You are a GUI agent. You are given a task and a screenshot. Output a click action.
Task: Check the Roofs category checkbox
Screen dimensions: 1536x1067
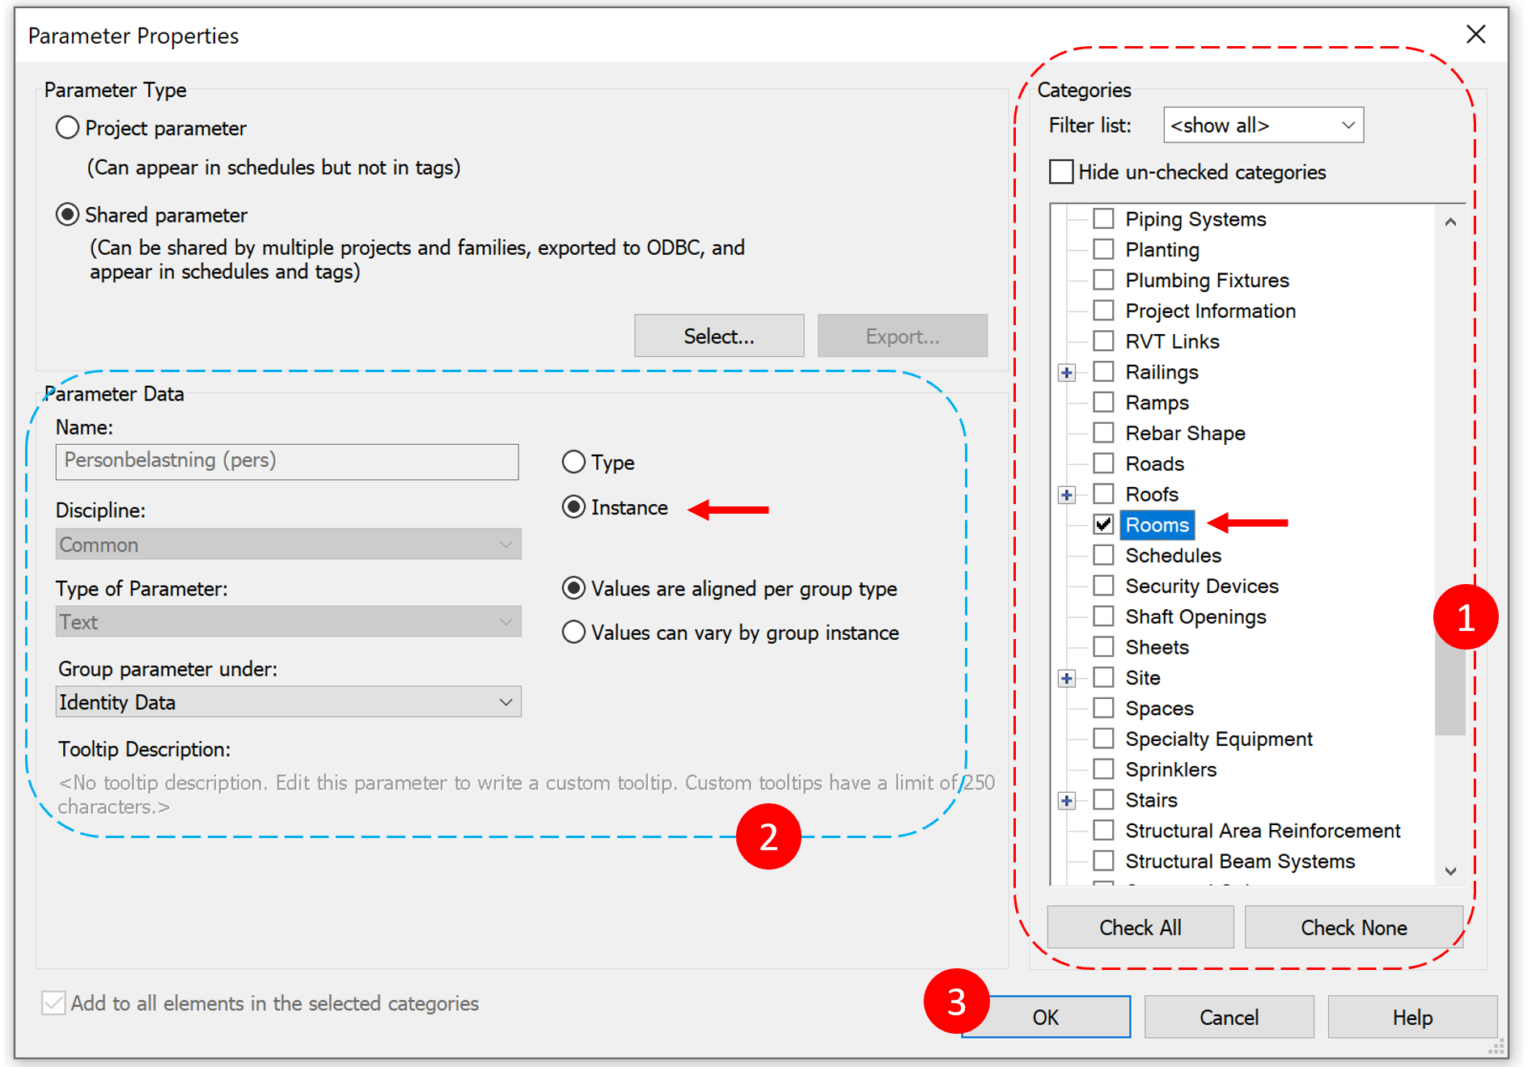[x=1103, y=494]
